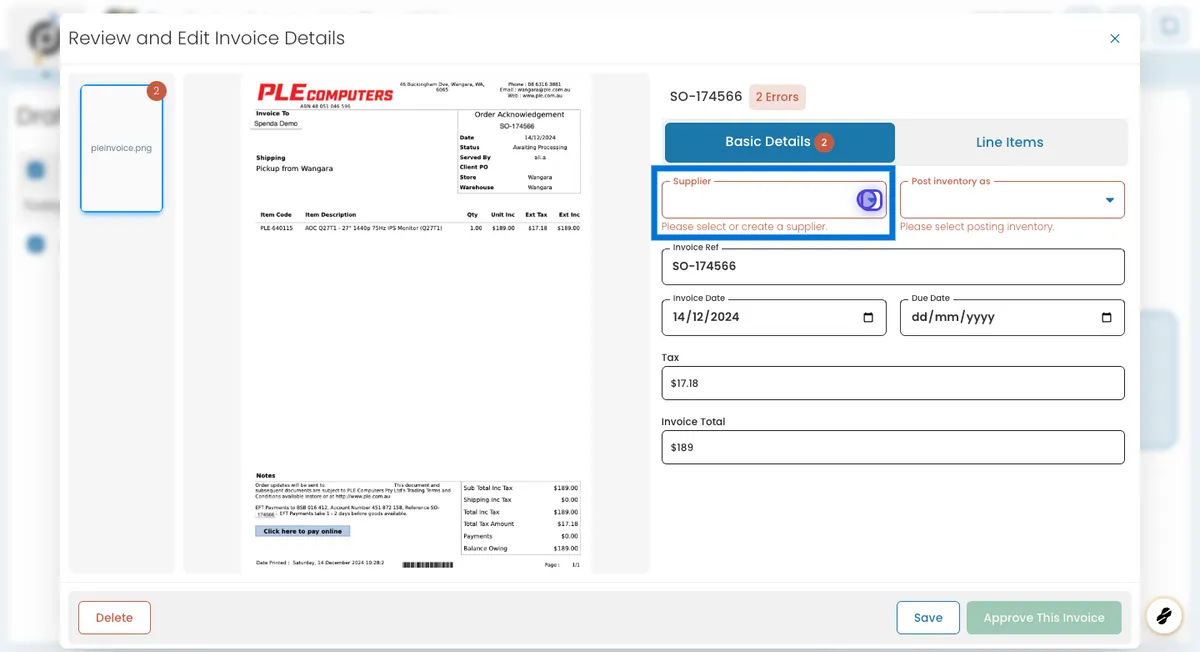Image resolution: width=1200 pixels, height=652 pixels.
Task: Click the floating chat widget icon
Action: tap(1163, 616)
